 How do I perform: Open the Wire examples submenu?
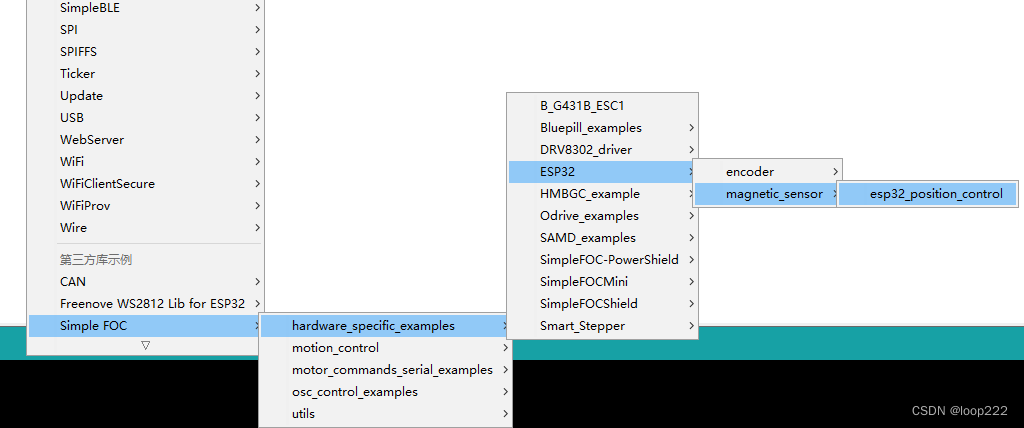[x=145, y=227]
